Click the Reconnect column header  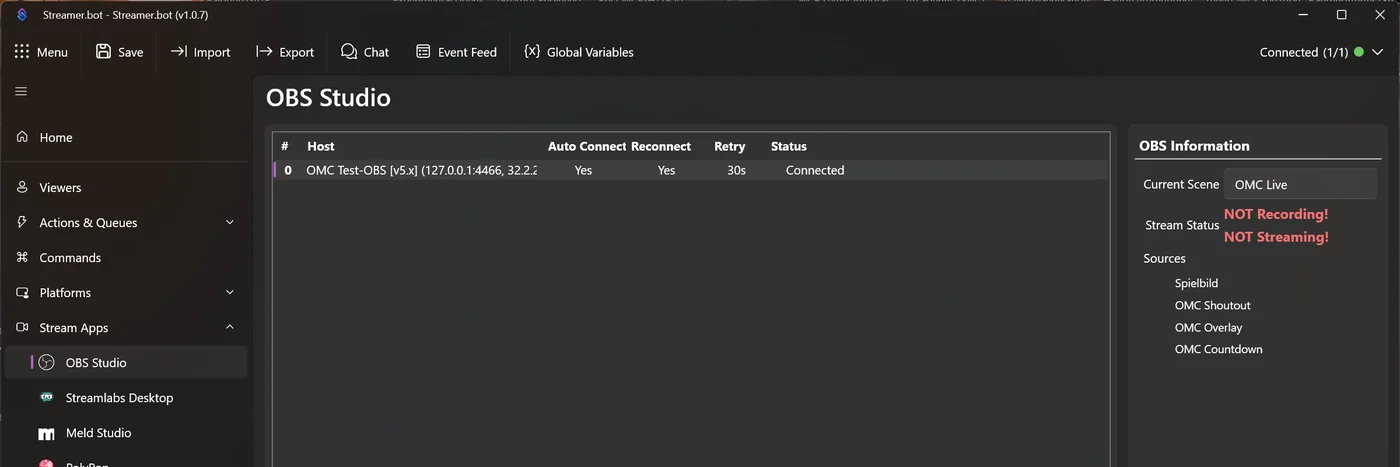[x=661, y=146]
